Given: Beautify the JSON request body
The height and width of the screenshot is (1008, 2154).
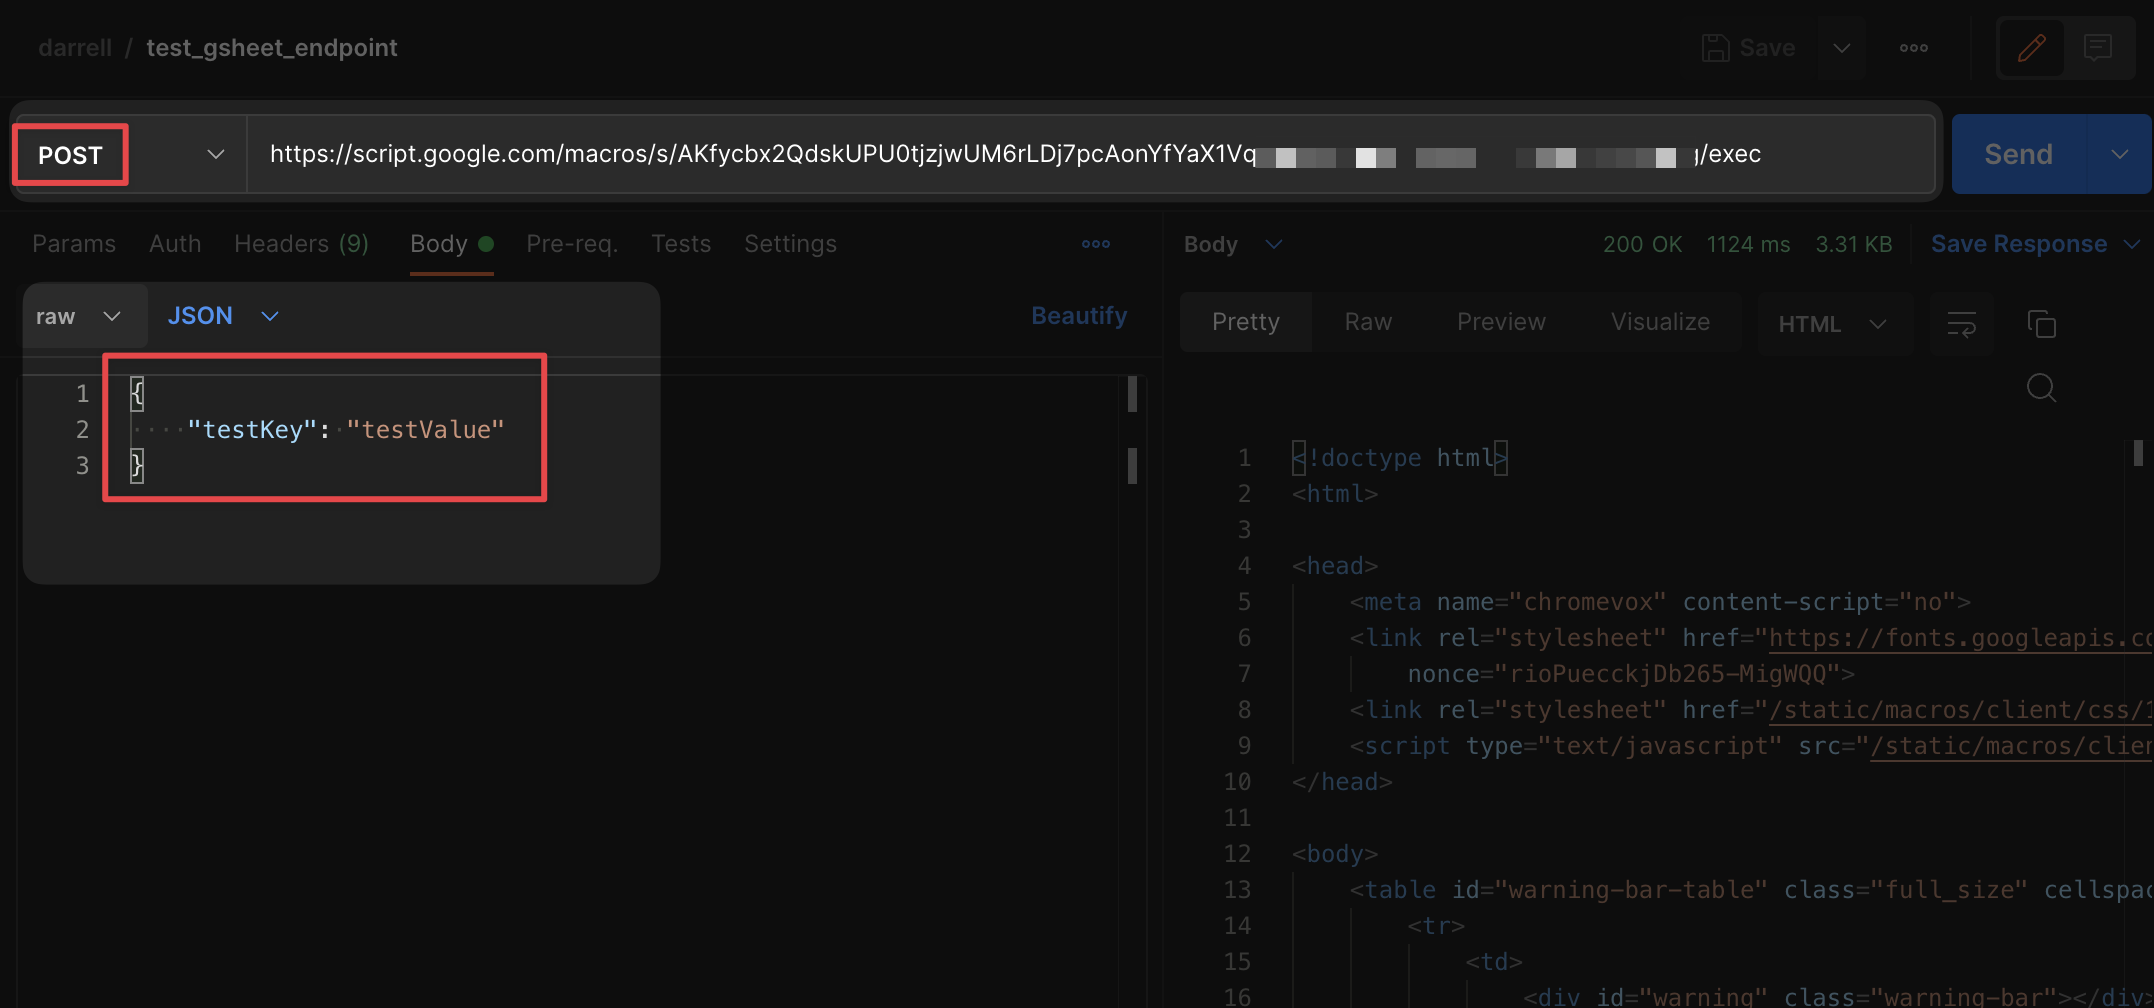Looking at the screenshot, I should pos(1079,315).
